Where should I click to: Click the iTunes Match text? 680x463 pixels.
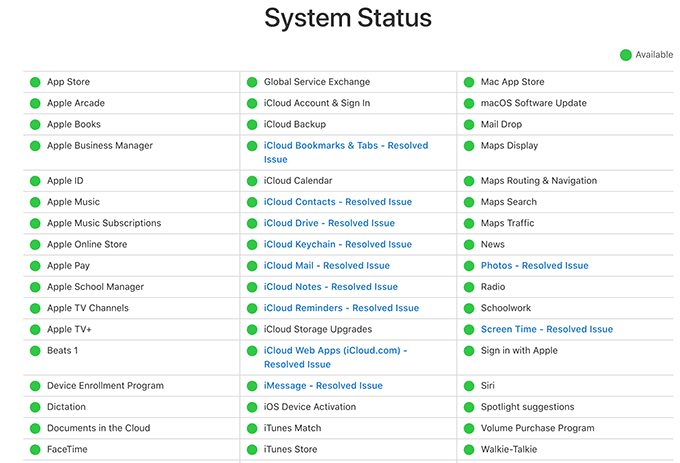[293, 428]
